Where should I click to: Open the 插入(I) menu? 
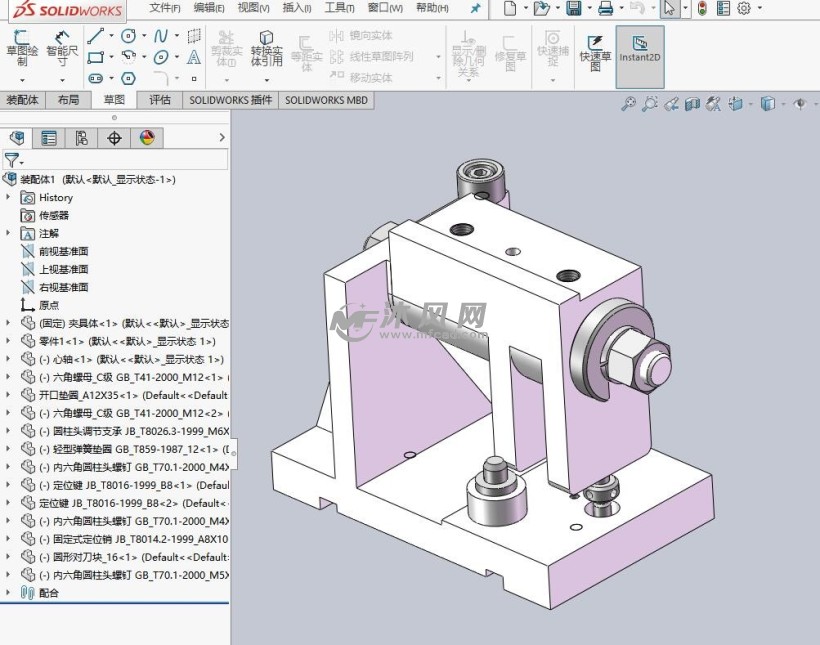[297, 8]
